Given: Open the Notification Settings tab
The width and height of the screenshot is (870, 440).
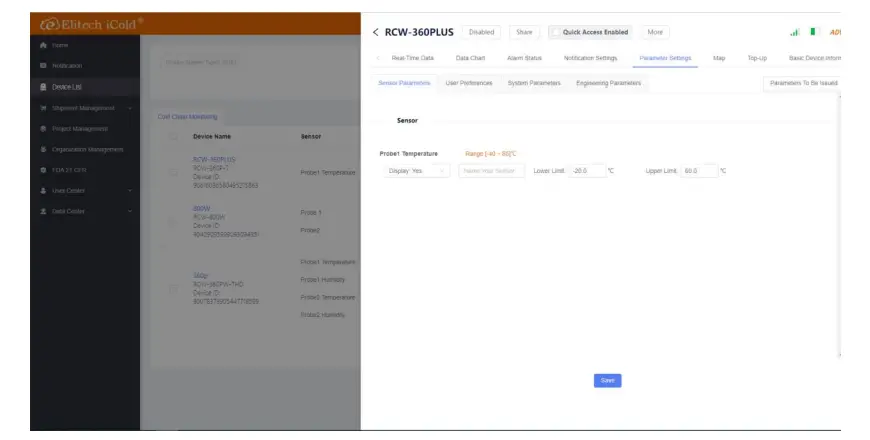Looking at the screenshot, I should point(590,58).
